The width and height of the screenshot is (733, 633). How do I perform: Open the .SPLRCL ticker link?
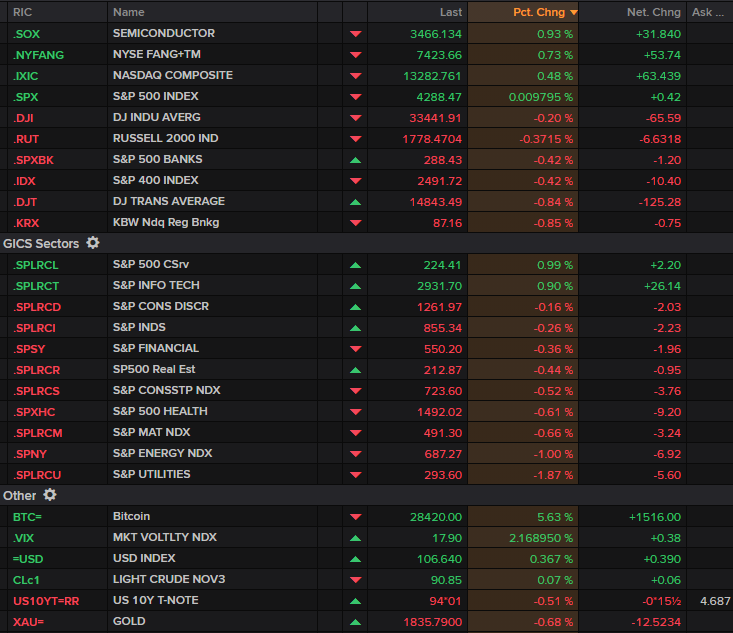36,265
